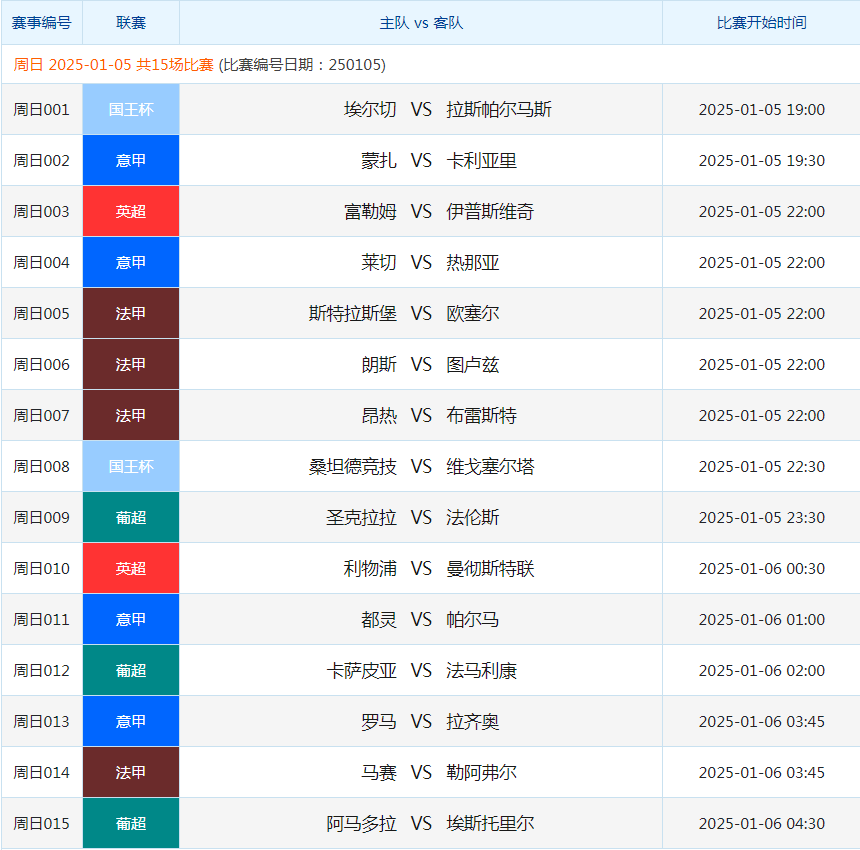This screenshot has width=860, height=850.
Task: Select away team 伊普斯维奇
Action: 490,212
